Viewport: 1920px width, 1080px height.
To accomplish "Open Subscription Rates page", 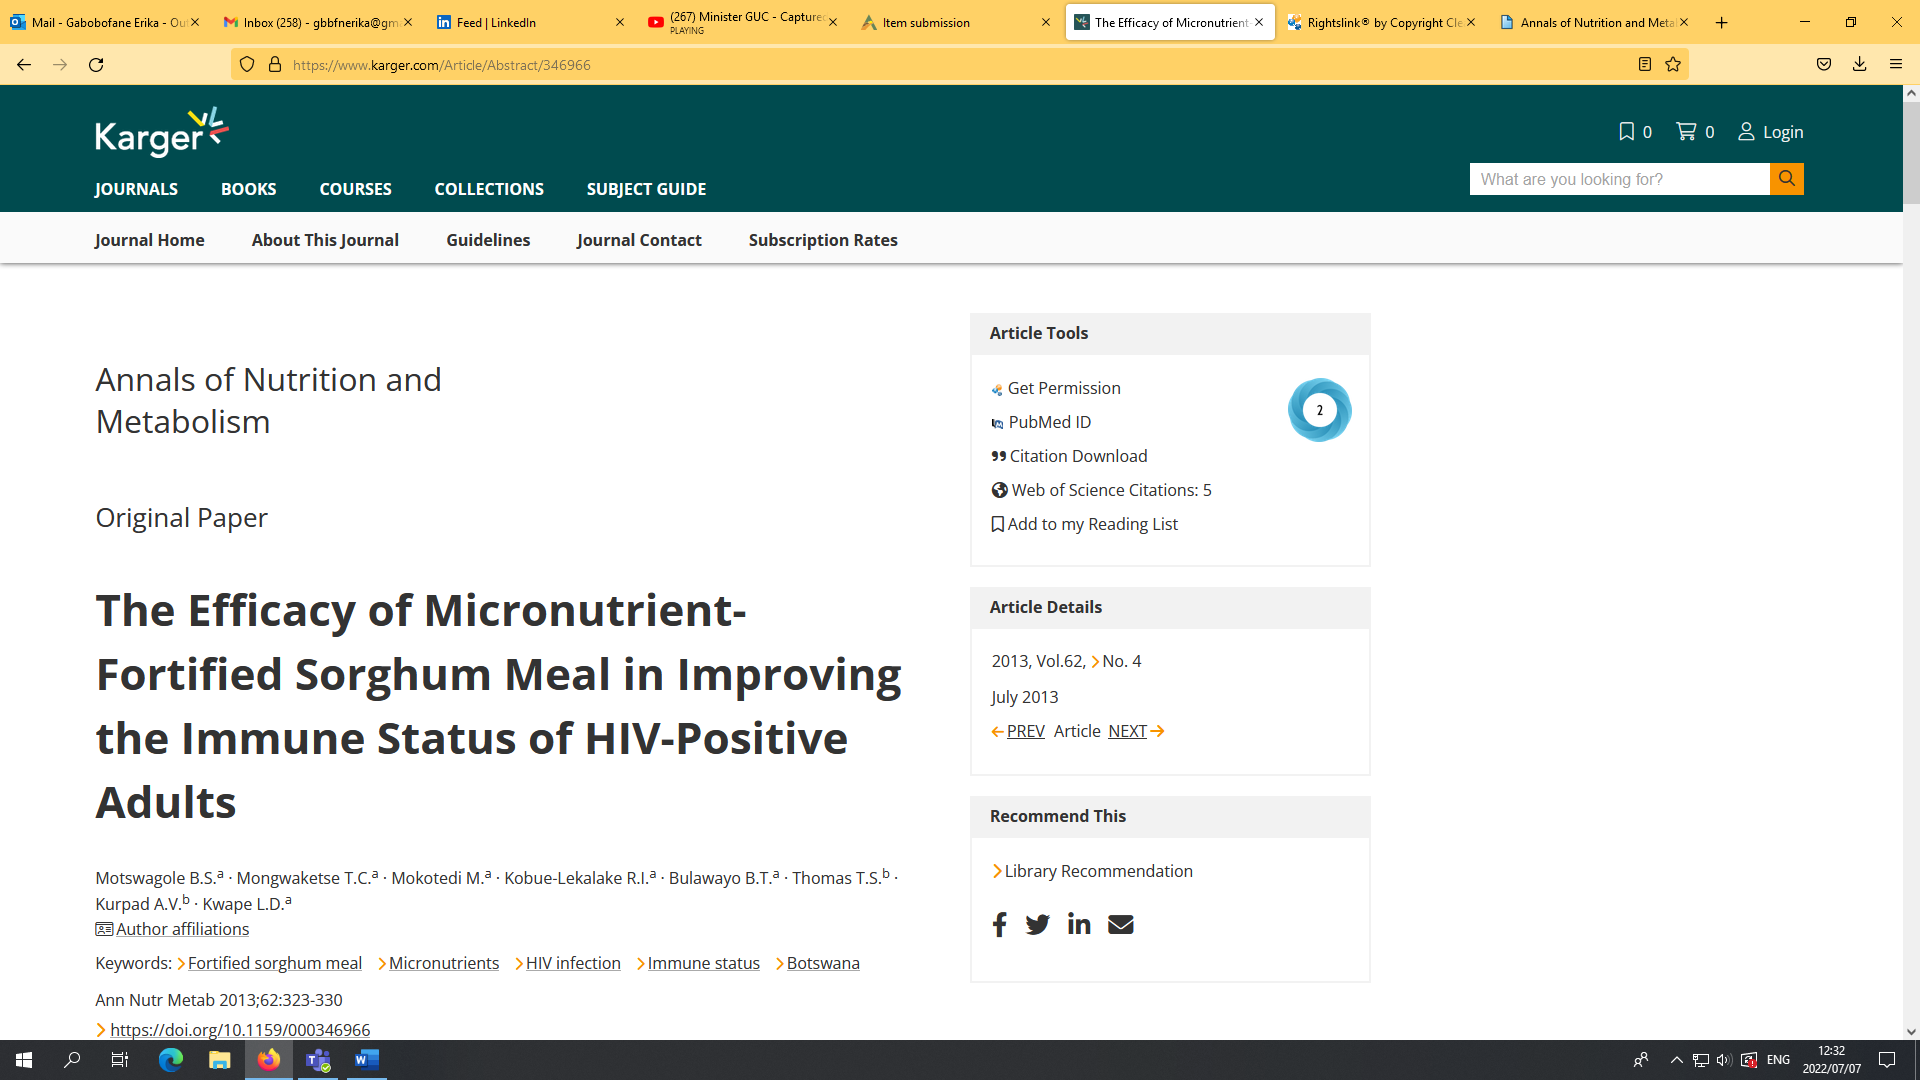I will click(x=823, y=240).
